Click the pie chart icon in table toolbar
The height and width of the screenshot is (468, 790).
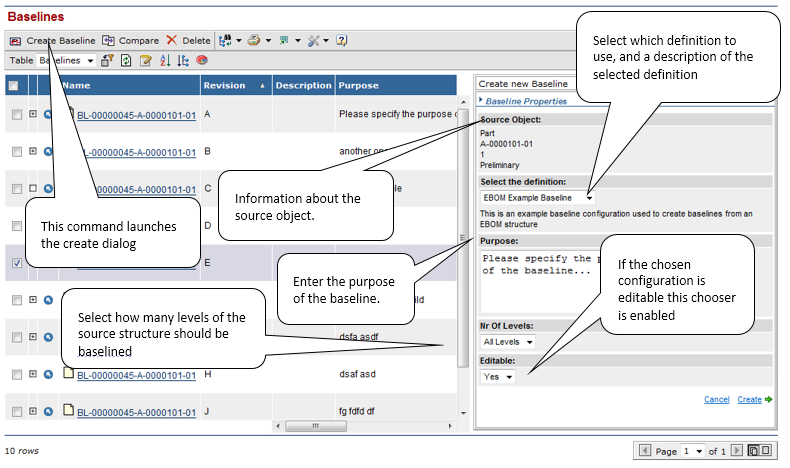pos(202,60)
